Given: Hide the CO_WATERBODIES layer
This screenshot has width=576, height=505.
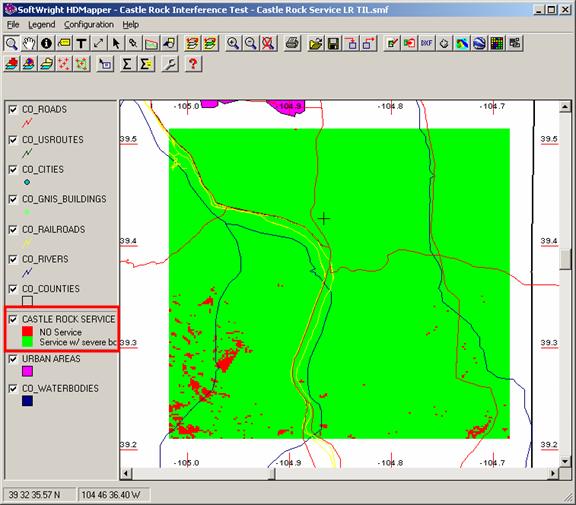Looking at the screenshot, I should 13,389.
